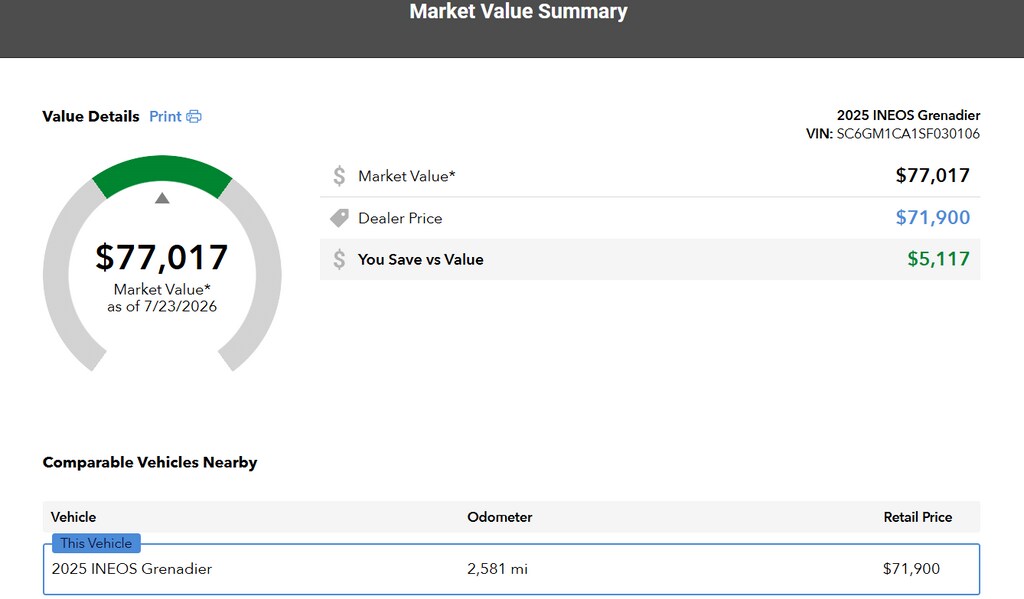Image resolution: width=1024 pixels, height=599 pixels.
Task: Select the 2025 INEOS Grenadier table row
Action: click(x=511, y=569)
